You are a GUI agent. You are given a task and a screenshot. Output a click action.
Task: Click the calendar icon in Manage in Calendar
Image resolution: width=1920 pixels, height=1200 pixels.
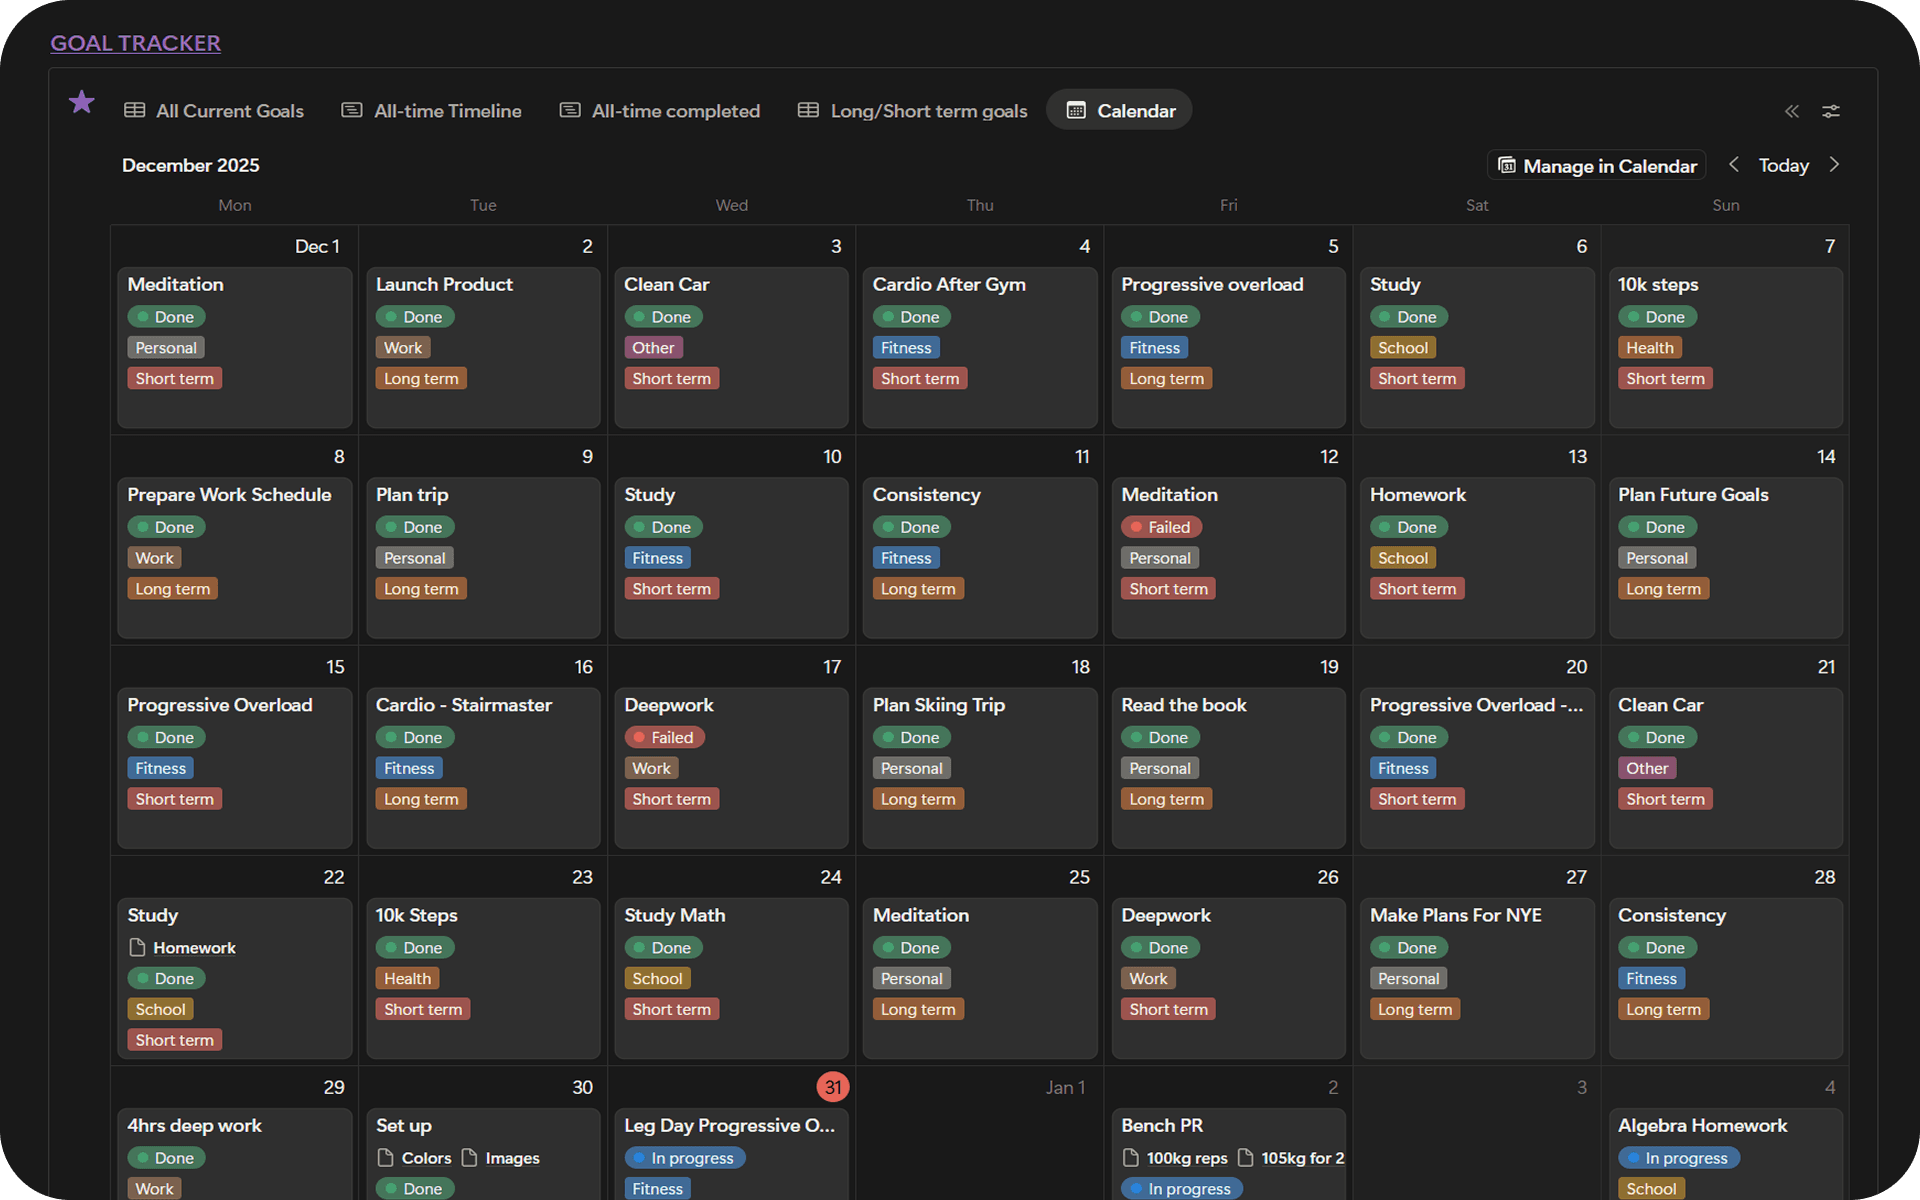(1507, 166)
